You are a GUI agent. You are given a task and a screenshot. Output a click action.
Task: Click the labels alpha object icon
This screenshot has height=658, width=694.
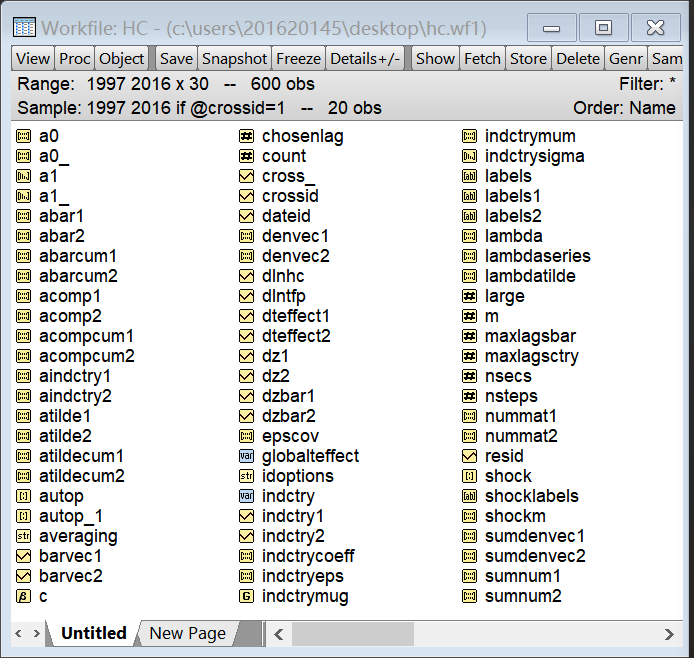(x=470, y=176)
